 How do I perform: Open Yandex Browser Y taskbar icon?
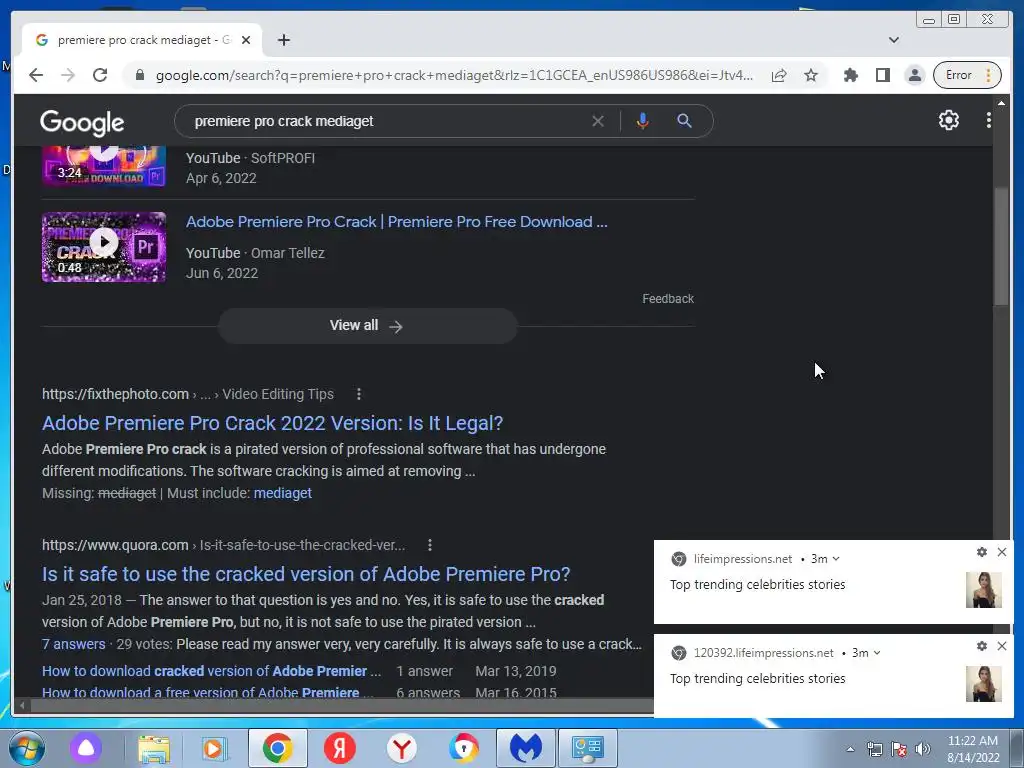[x=402, y=748]
